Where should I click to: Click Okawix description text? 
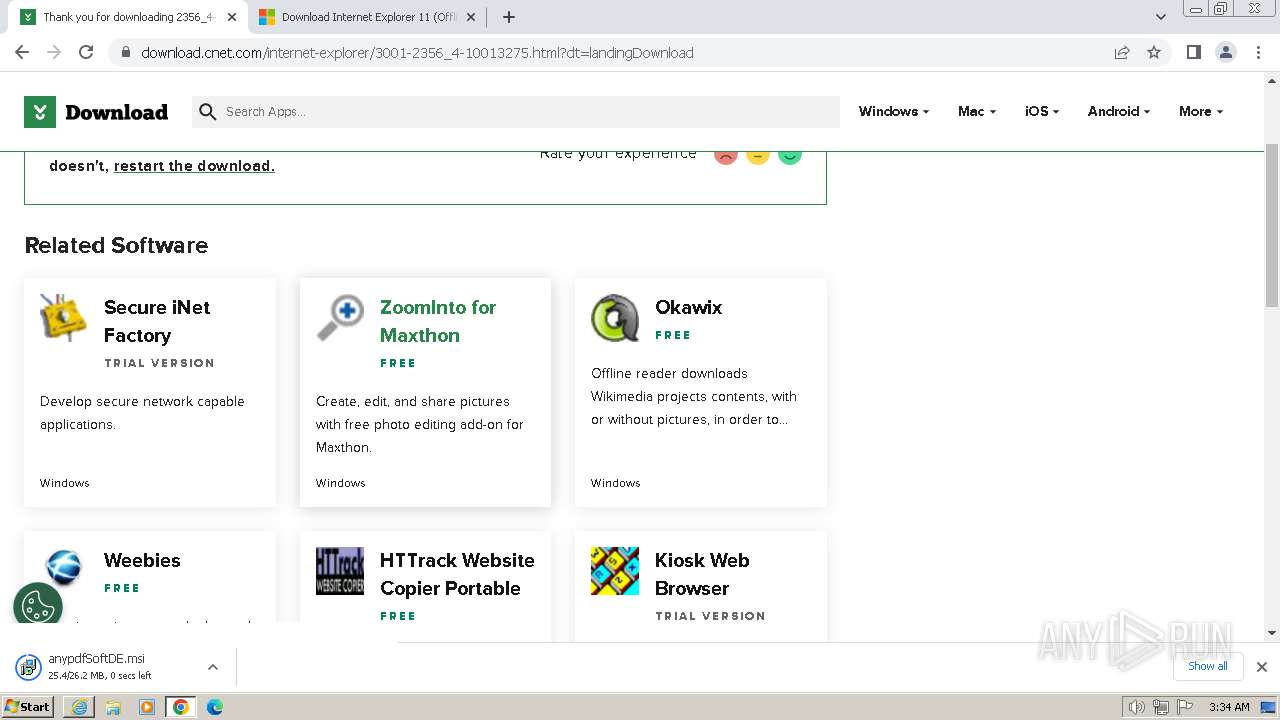click(x=694, y=397)
